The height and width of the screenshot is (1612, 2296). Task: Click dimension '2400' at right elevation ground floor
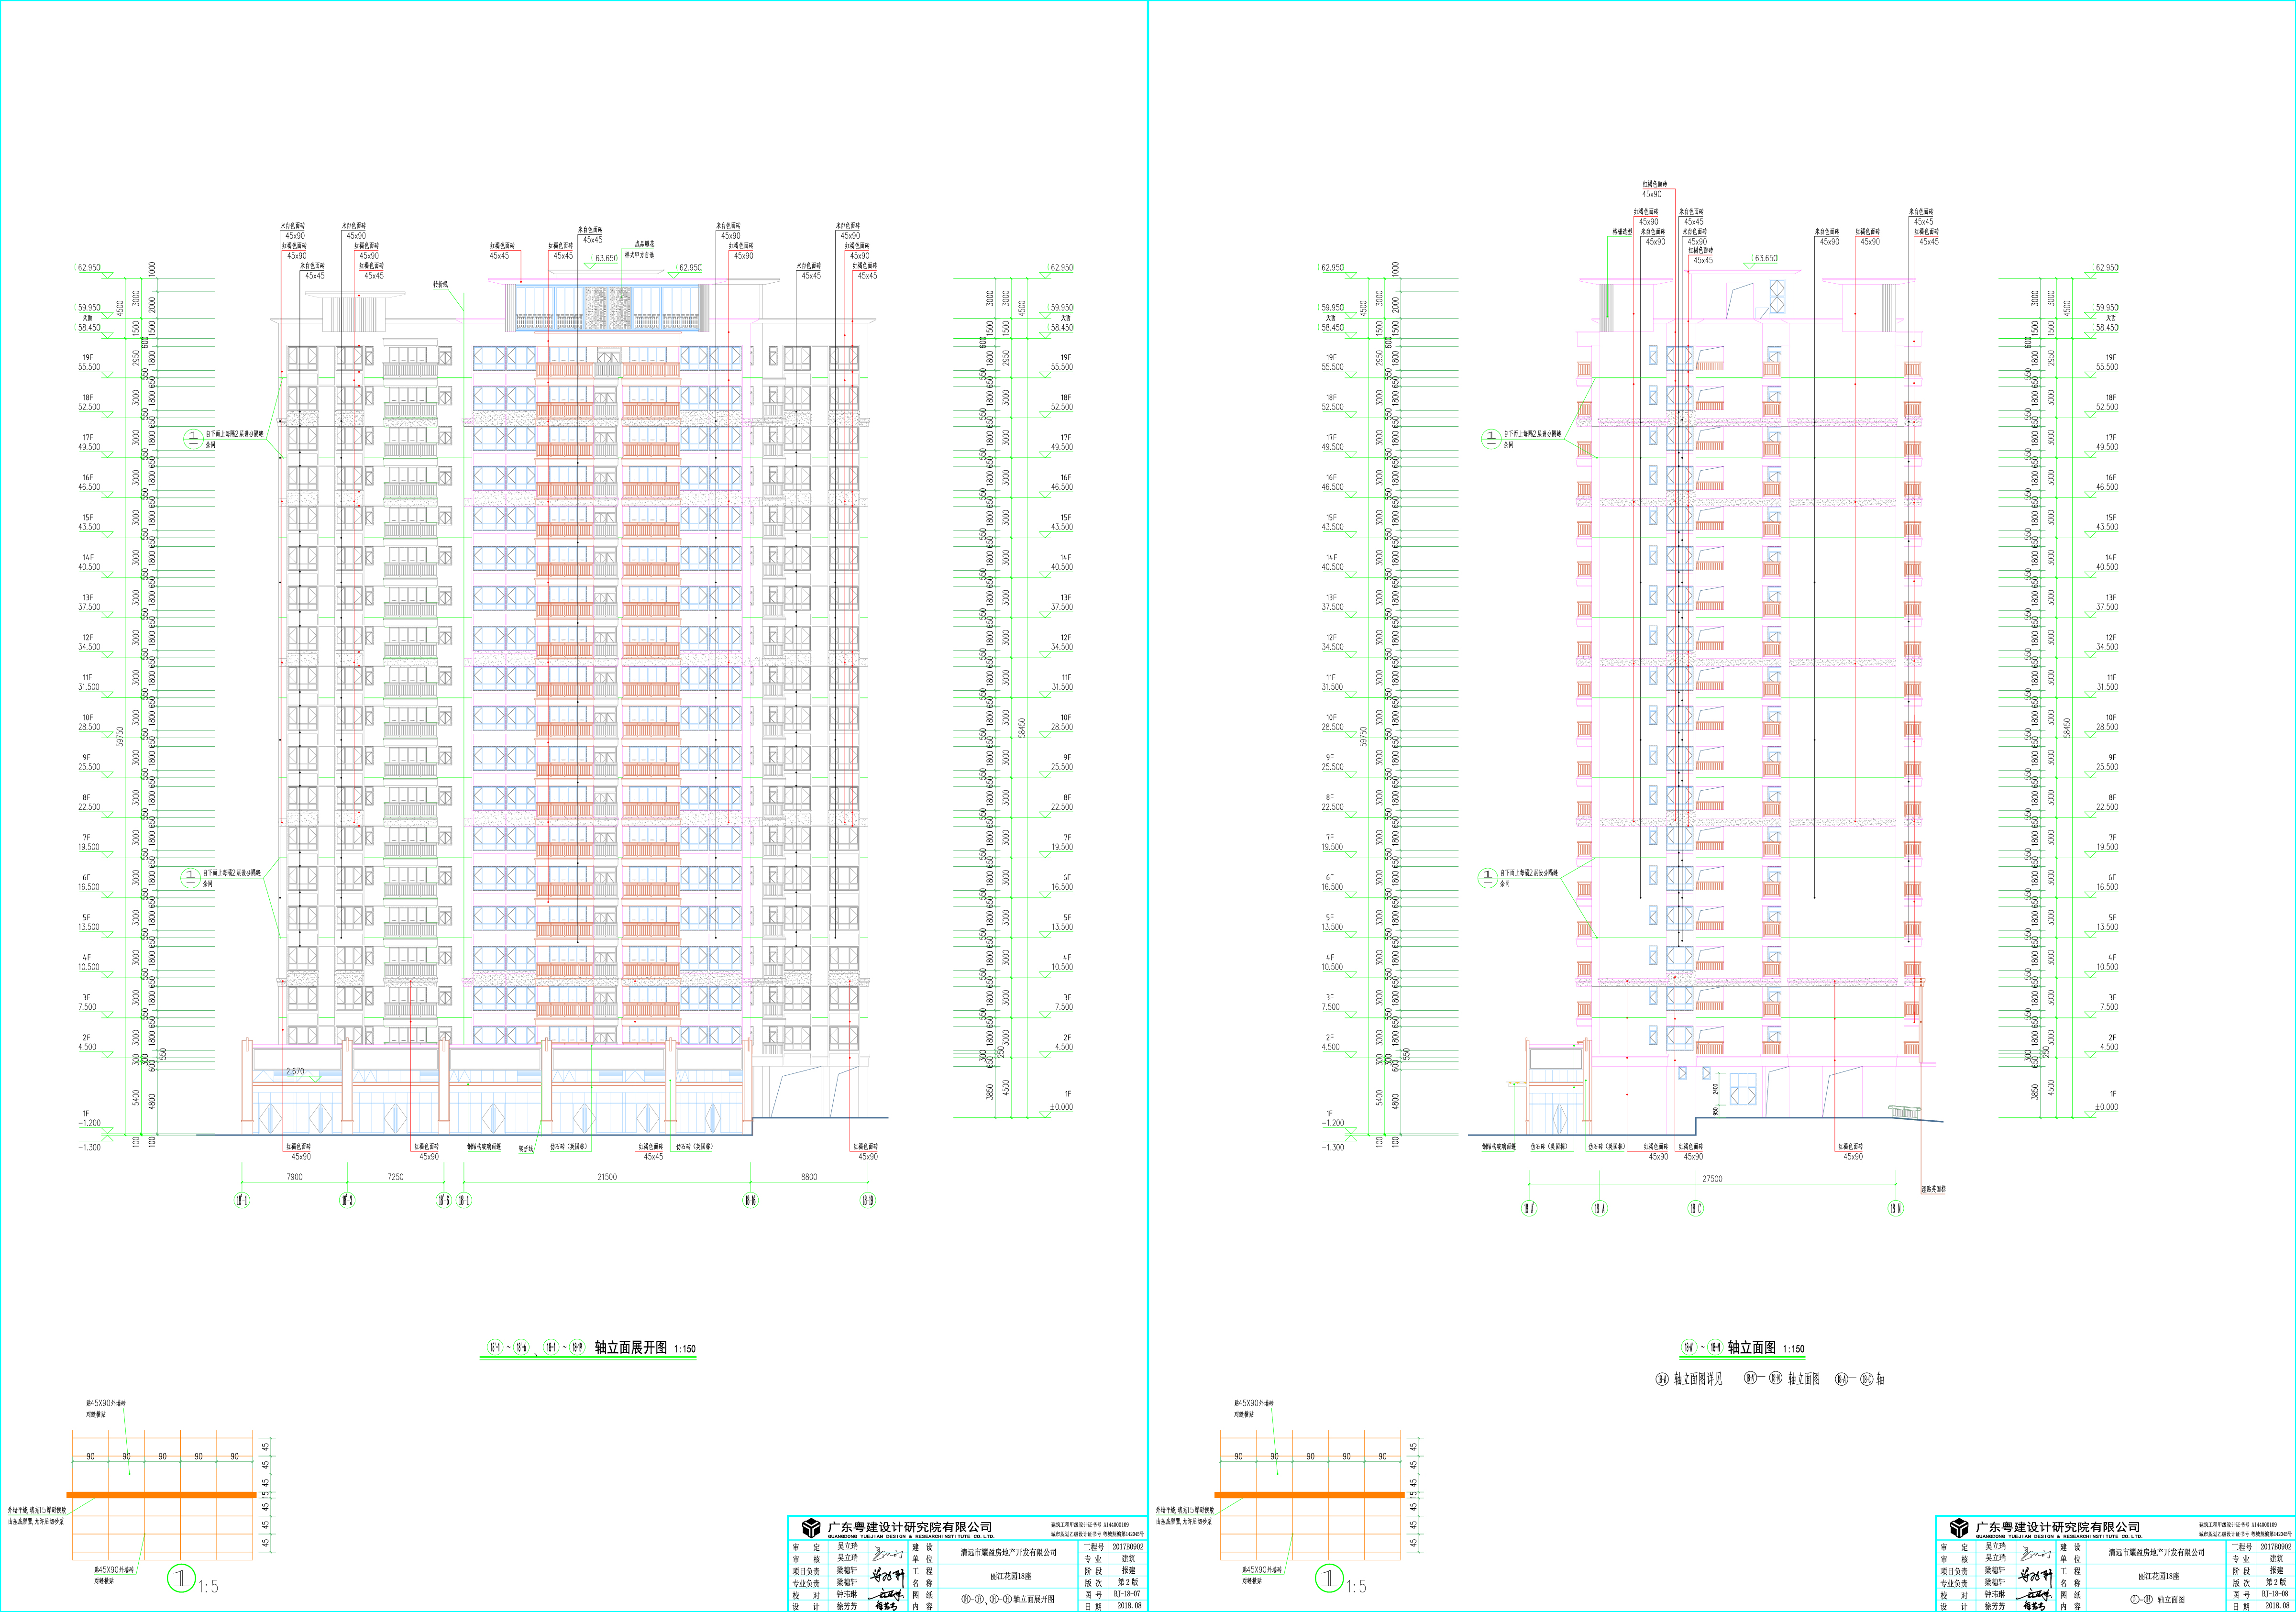point(1715,1089)
